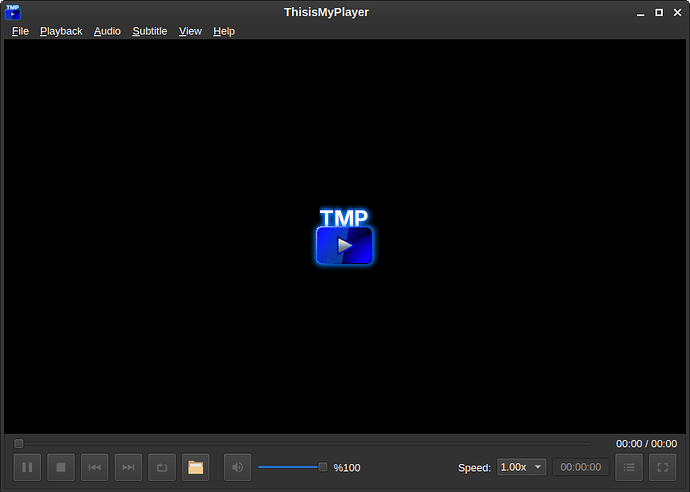Stop playback with the square Stop button

pos(61,467)
